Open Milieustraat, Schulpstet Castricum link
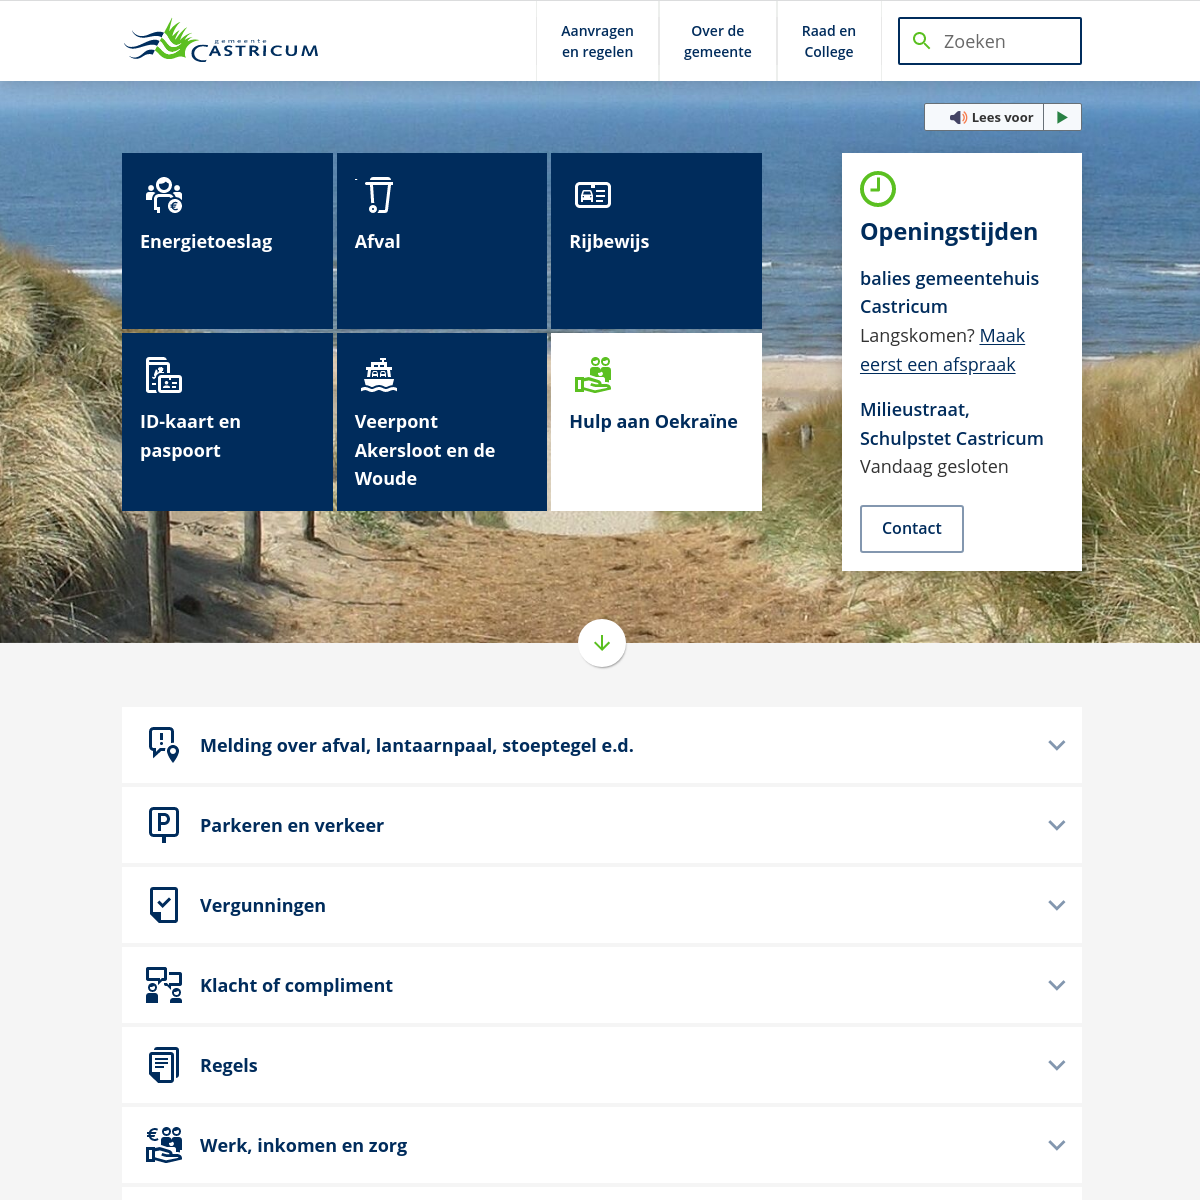The image size is (1200, 1200). coord(952,424)
